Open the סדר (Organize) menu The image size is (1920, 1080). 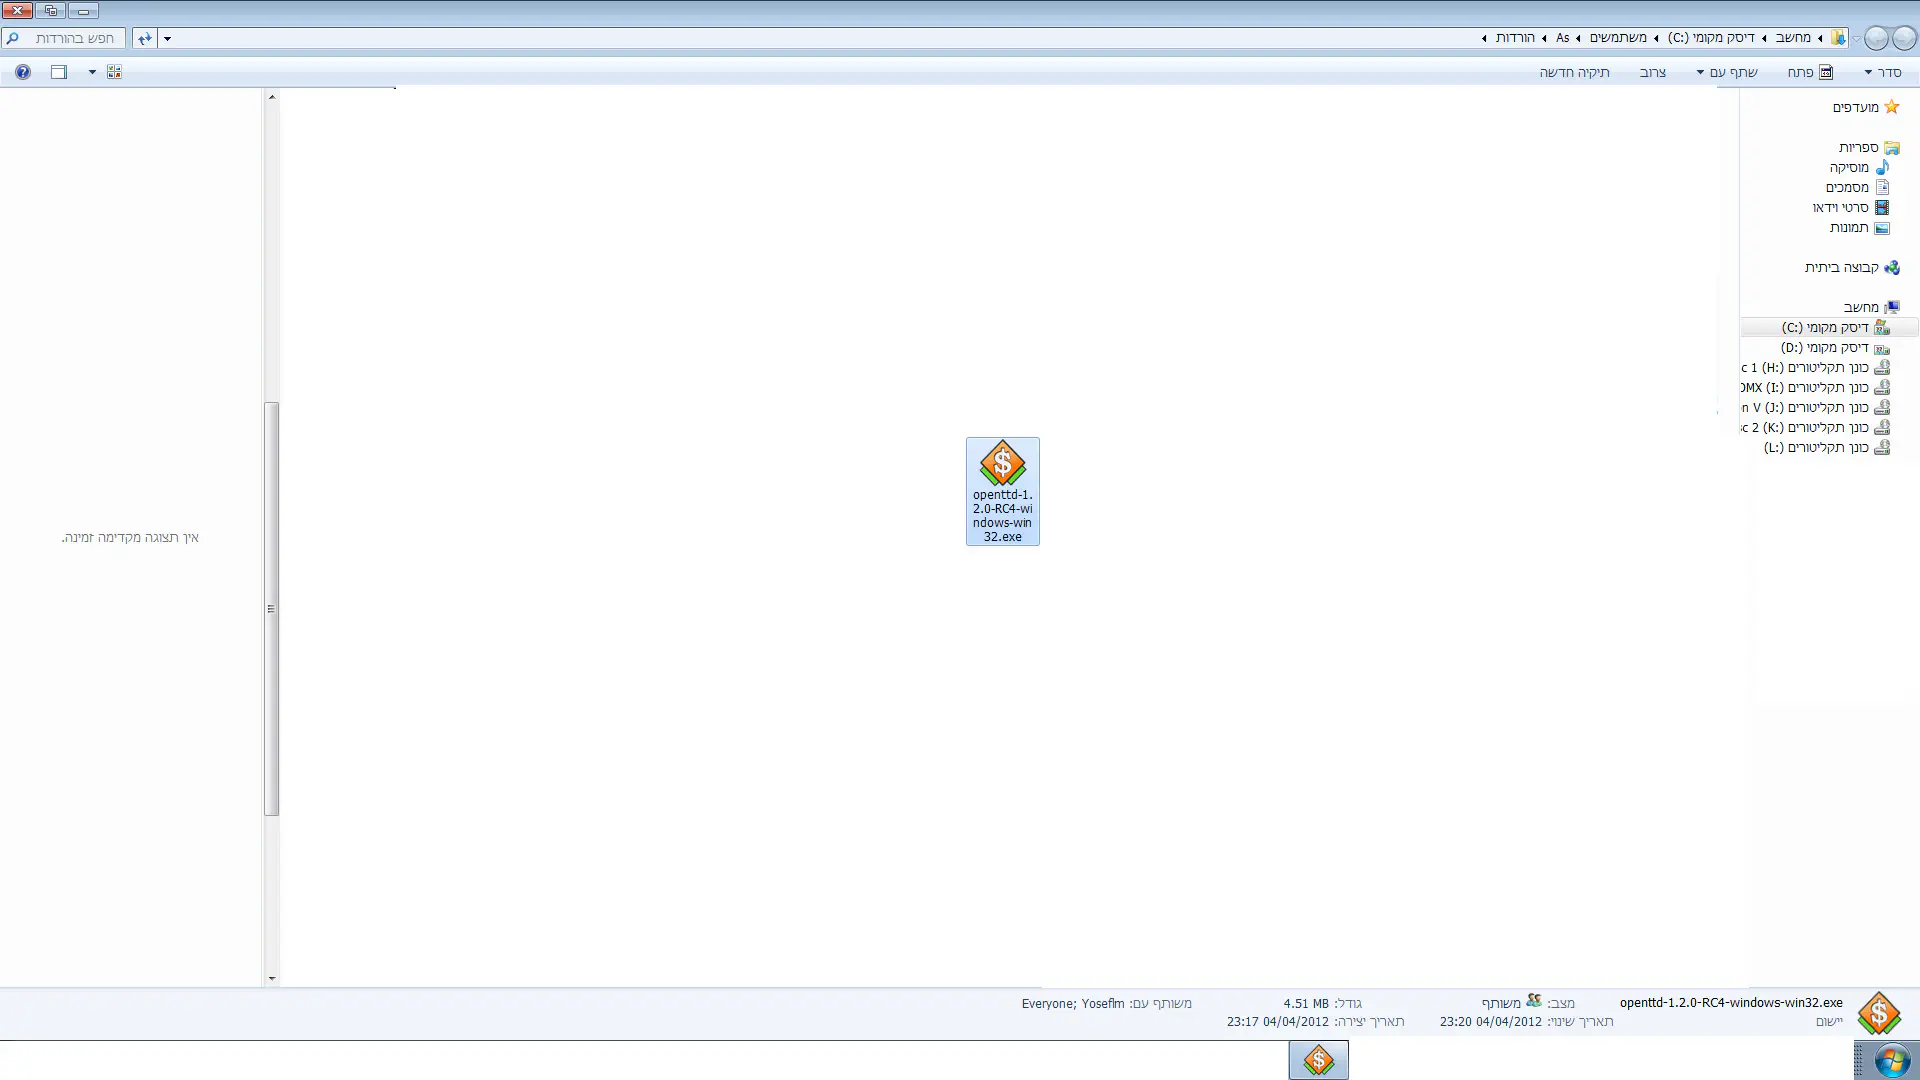1883,72
